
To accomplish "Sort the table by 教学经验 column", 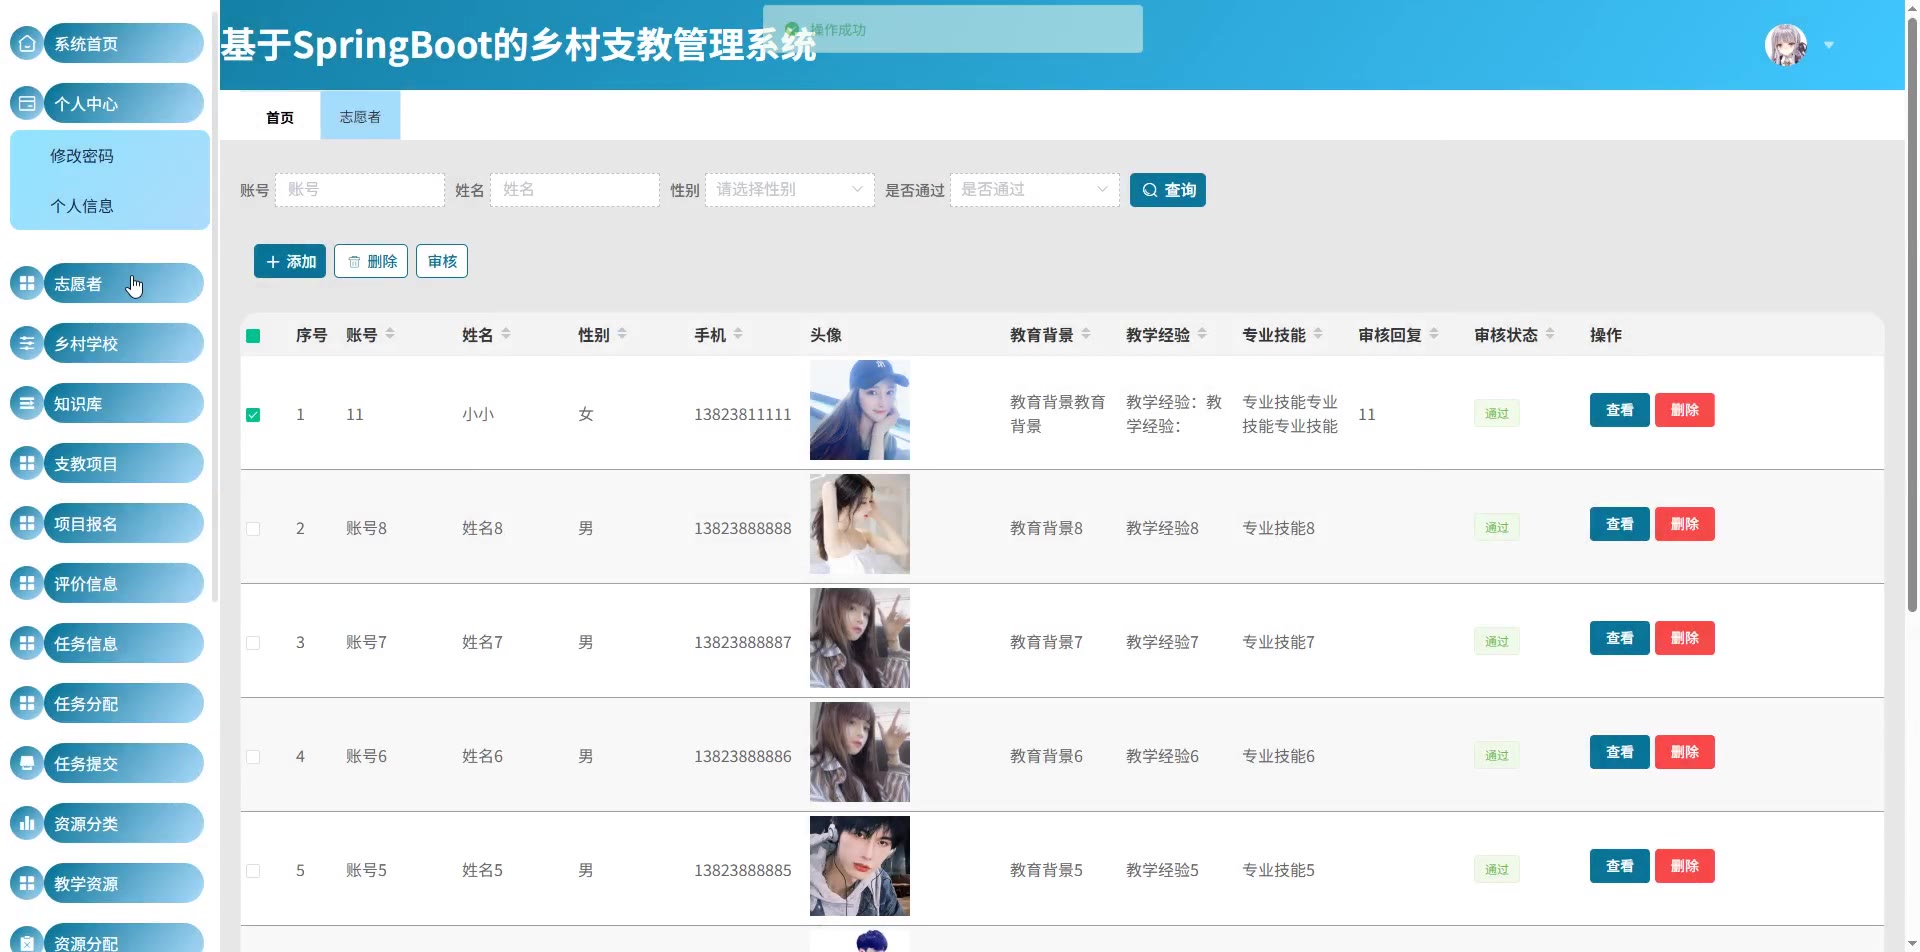I will pos(1202,334).
